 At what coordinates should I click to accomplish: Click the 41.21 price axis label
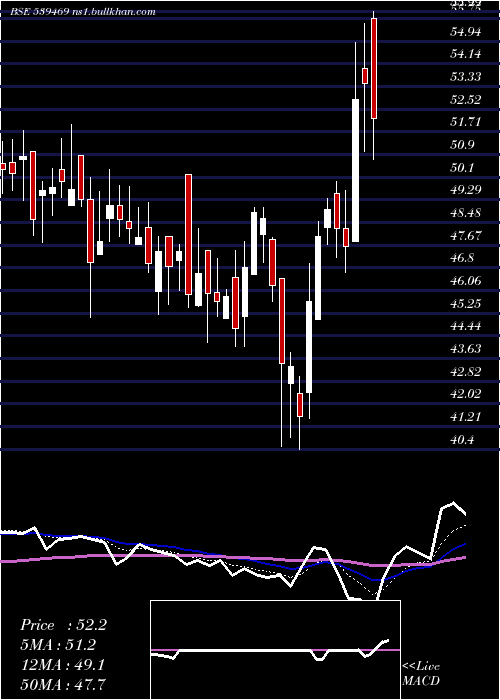tap(466, 417)
